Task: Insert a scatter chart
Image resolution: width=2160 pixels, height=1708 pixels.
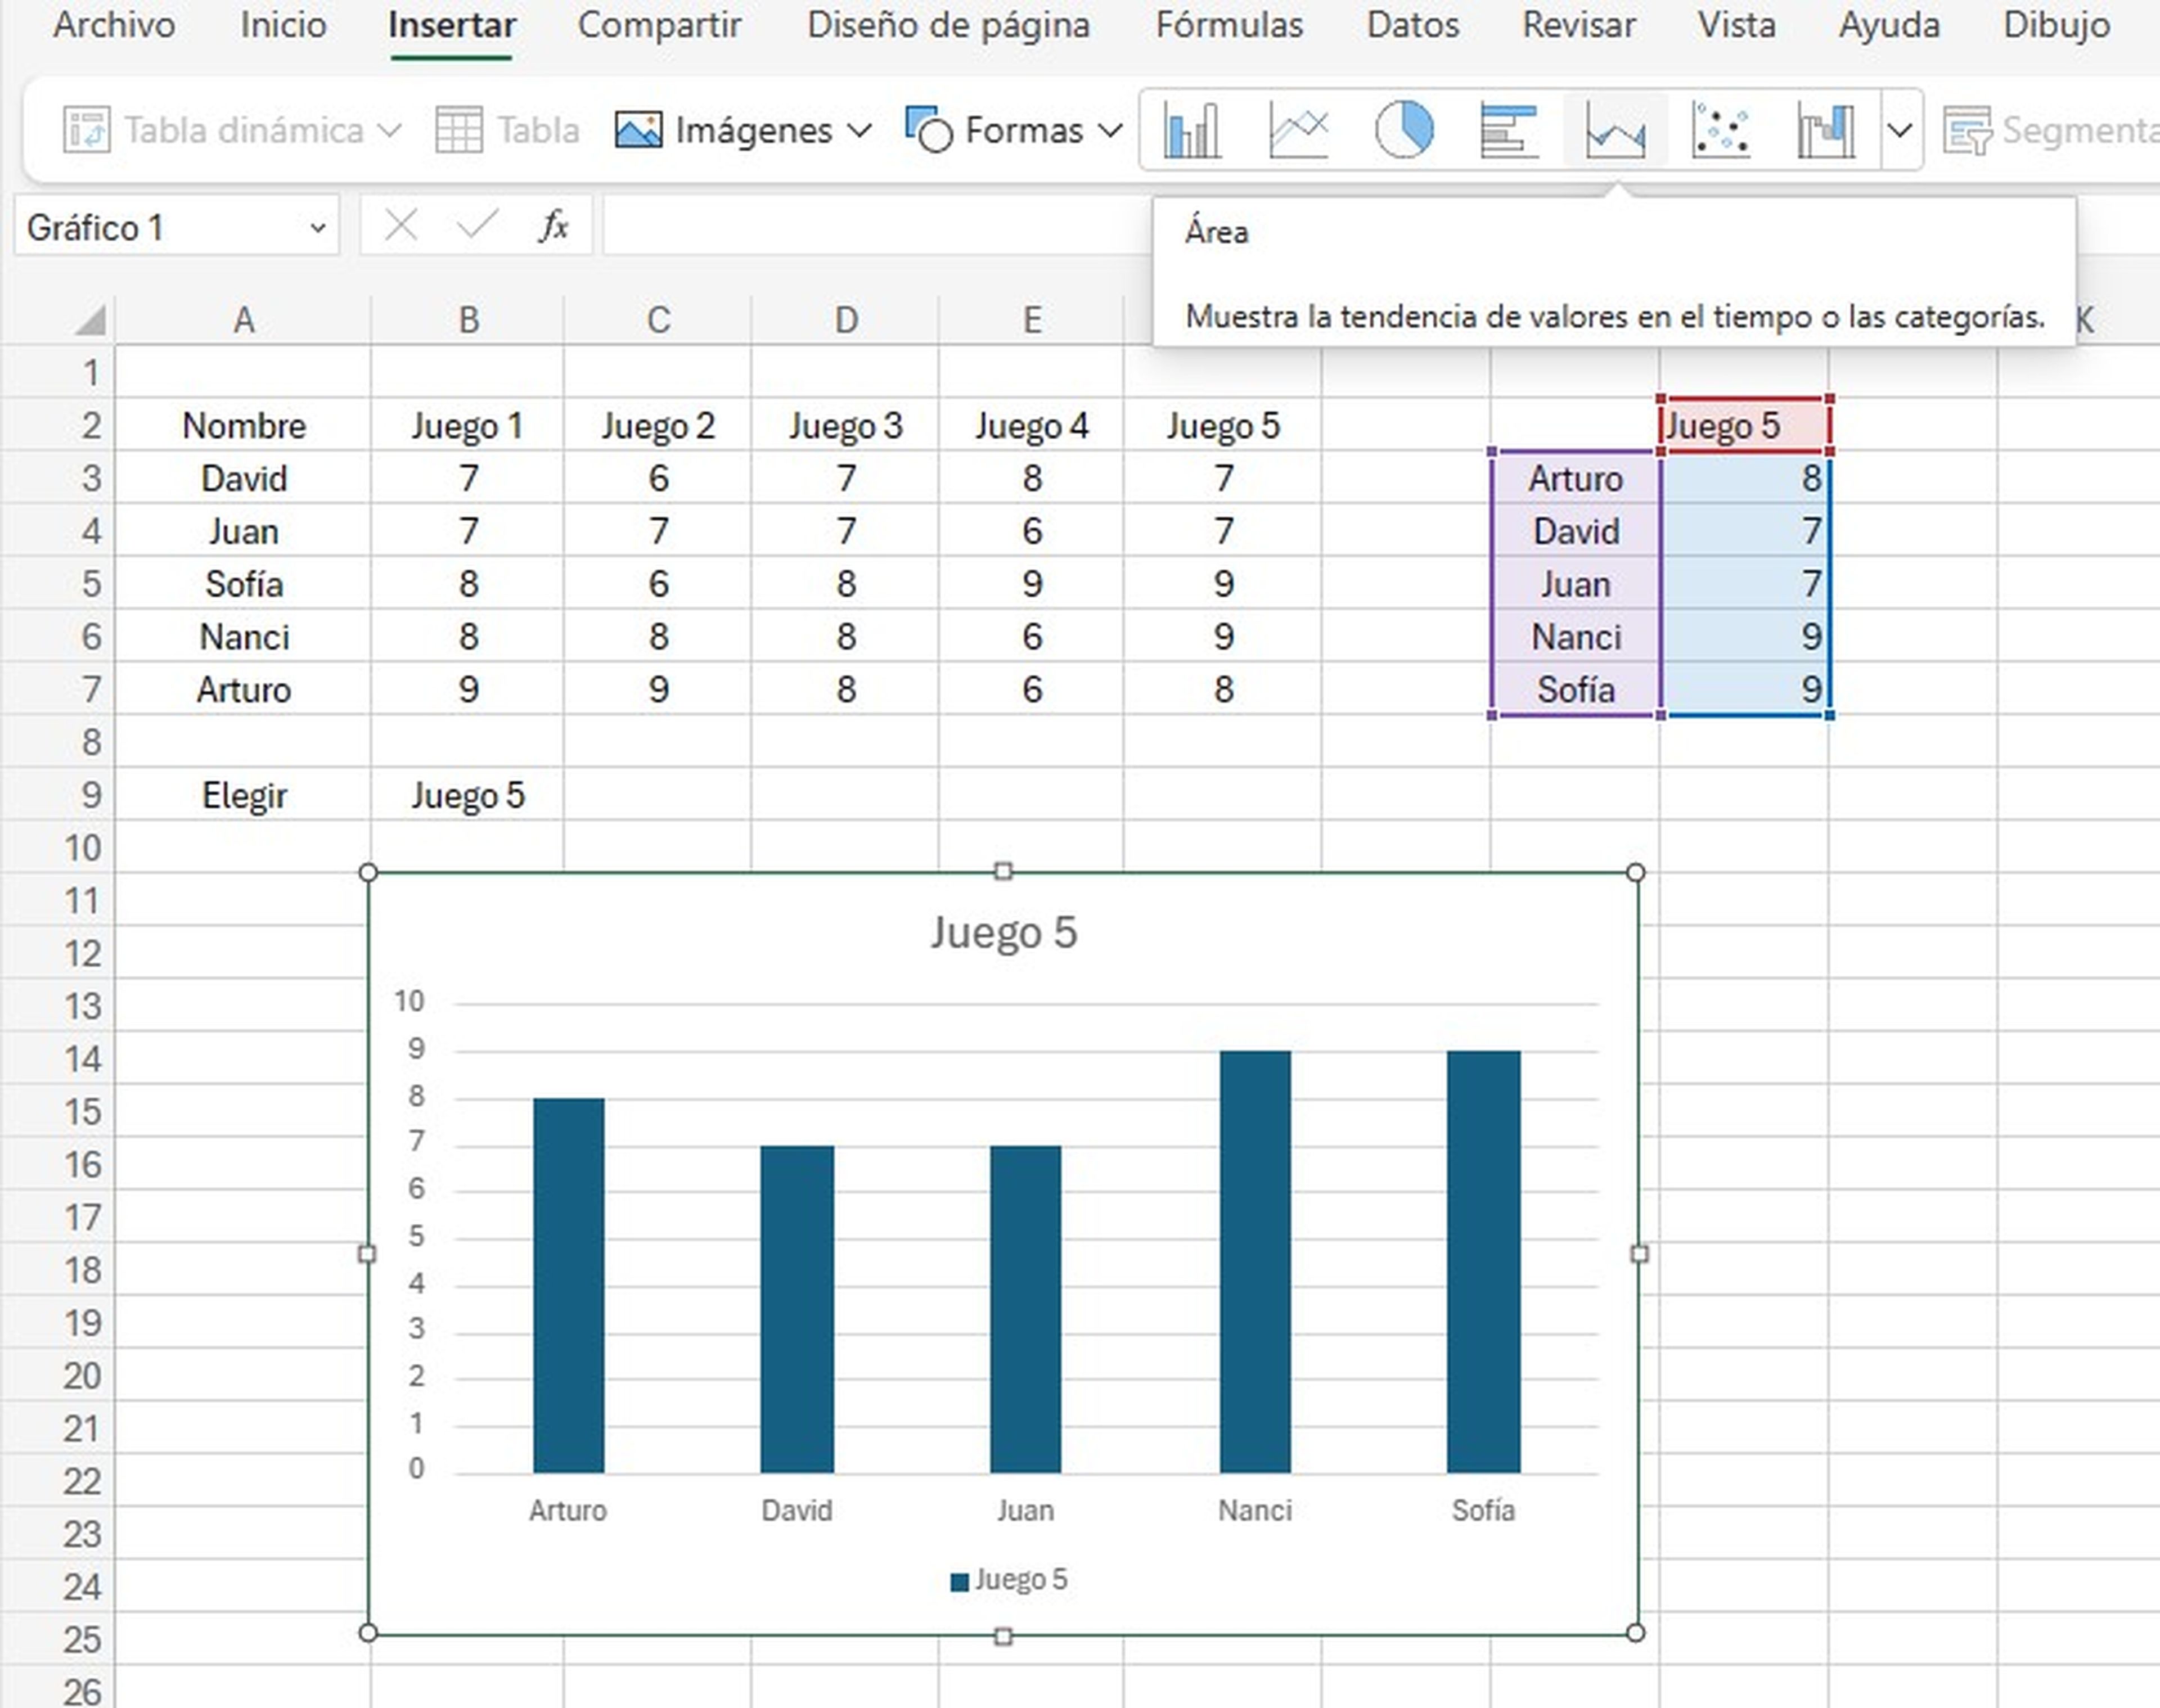Action: click(1721, 130)
